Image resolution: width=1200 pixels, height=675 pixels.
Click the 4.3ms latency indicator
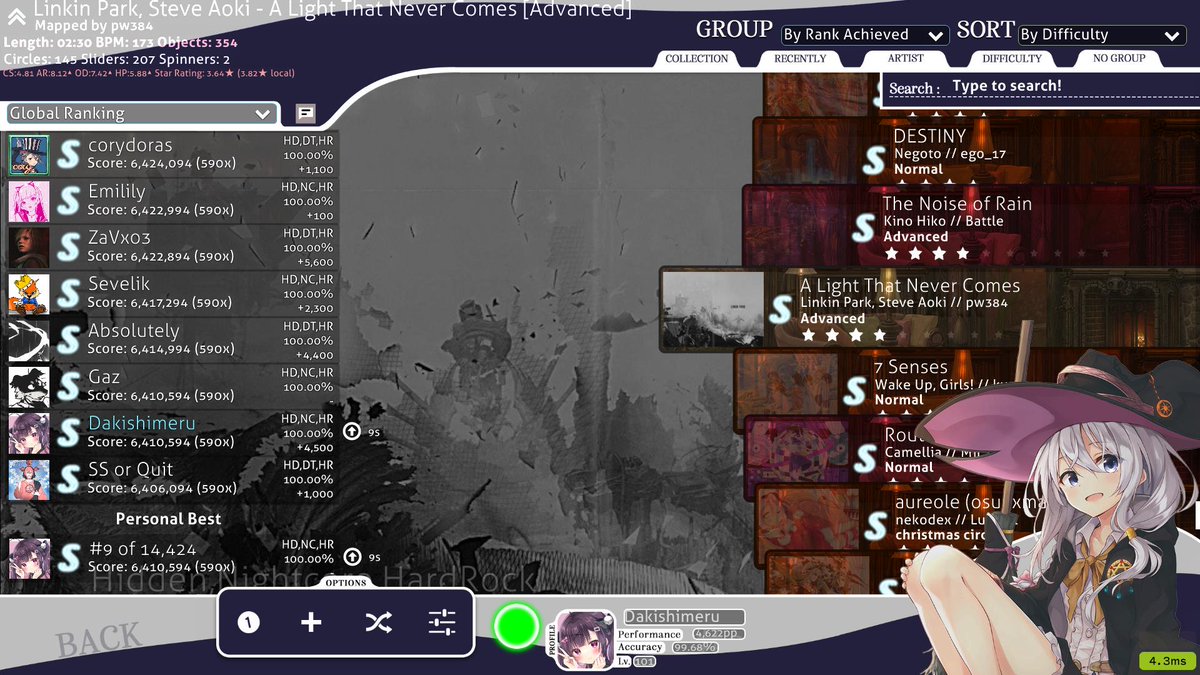pyautogui.click(x=1167, y=661)
